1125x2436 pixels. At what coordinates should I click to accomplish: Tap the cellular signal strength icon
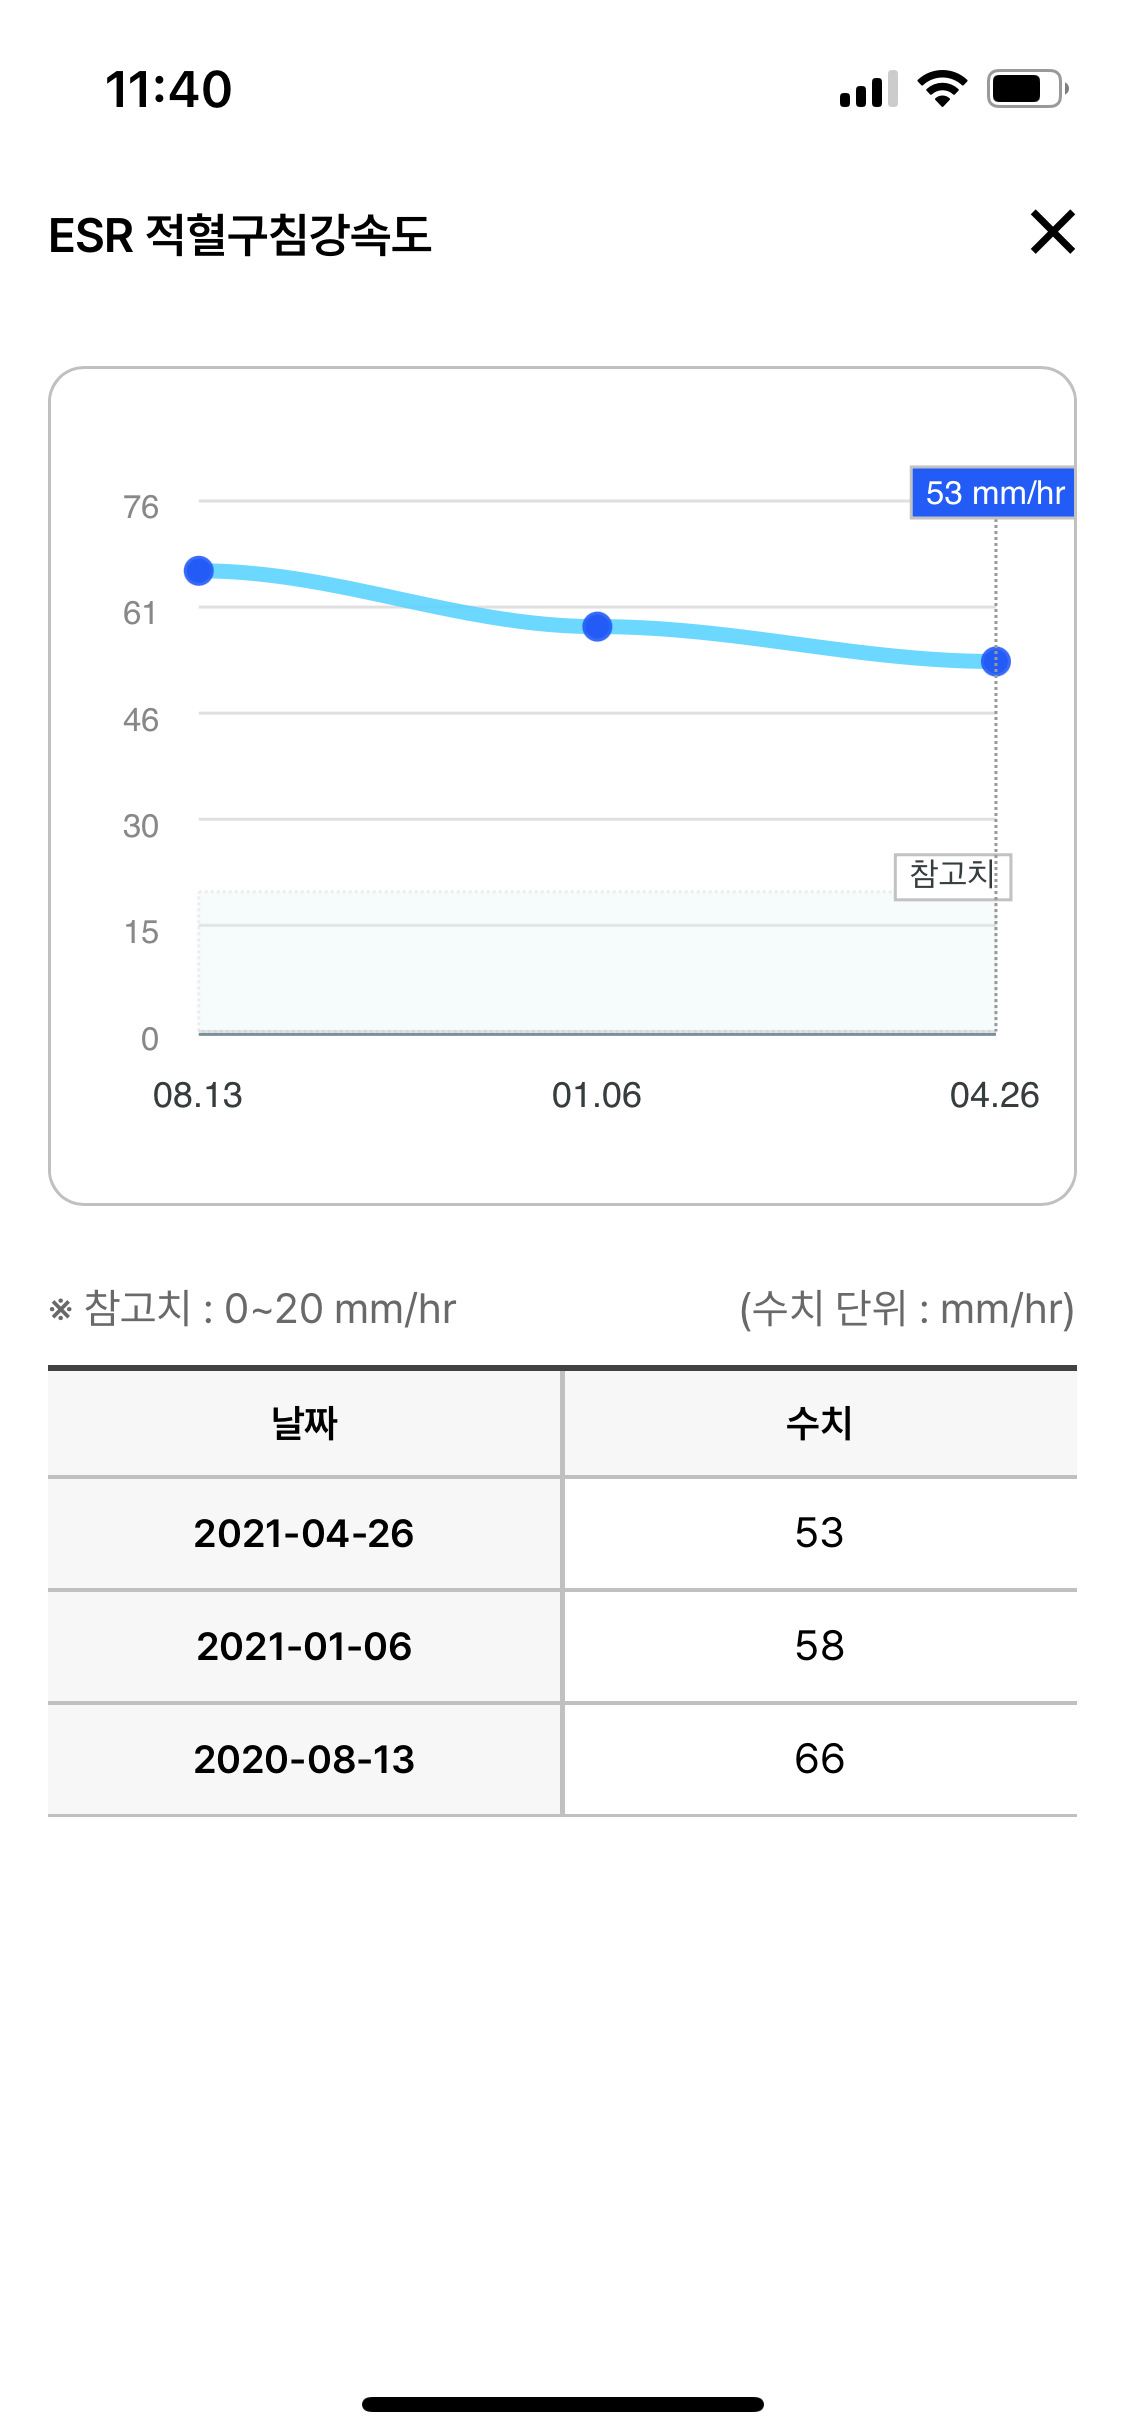click(x=869, y=89)
